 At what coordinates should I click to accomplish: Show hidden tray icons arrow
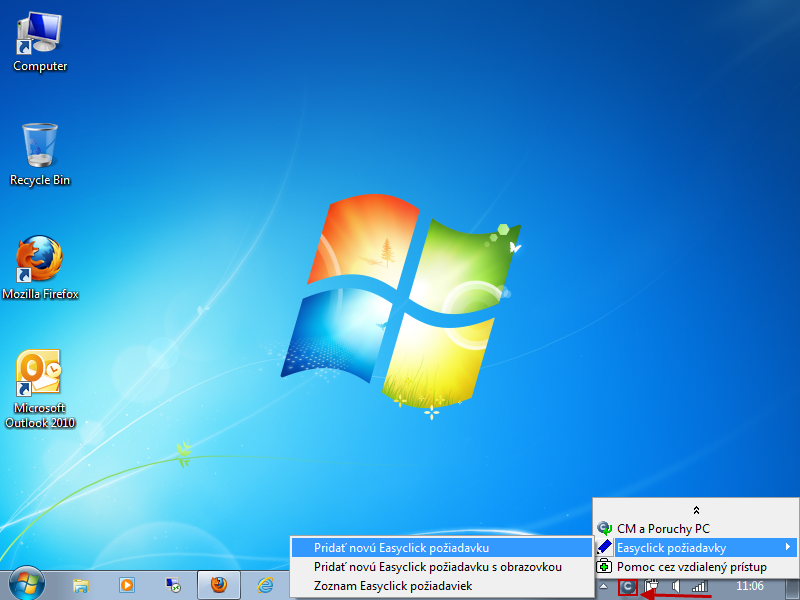tap(604, 586)
